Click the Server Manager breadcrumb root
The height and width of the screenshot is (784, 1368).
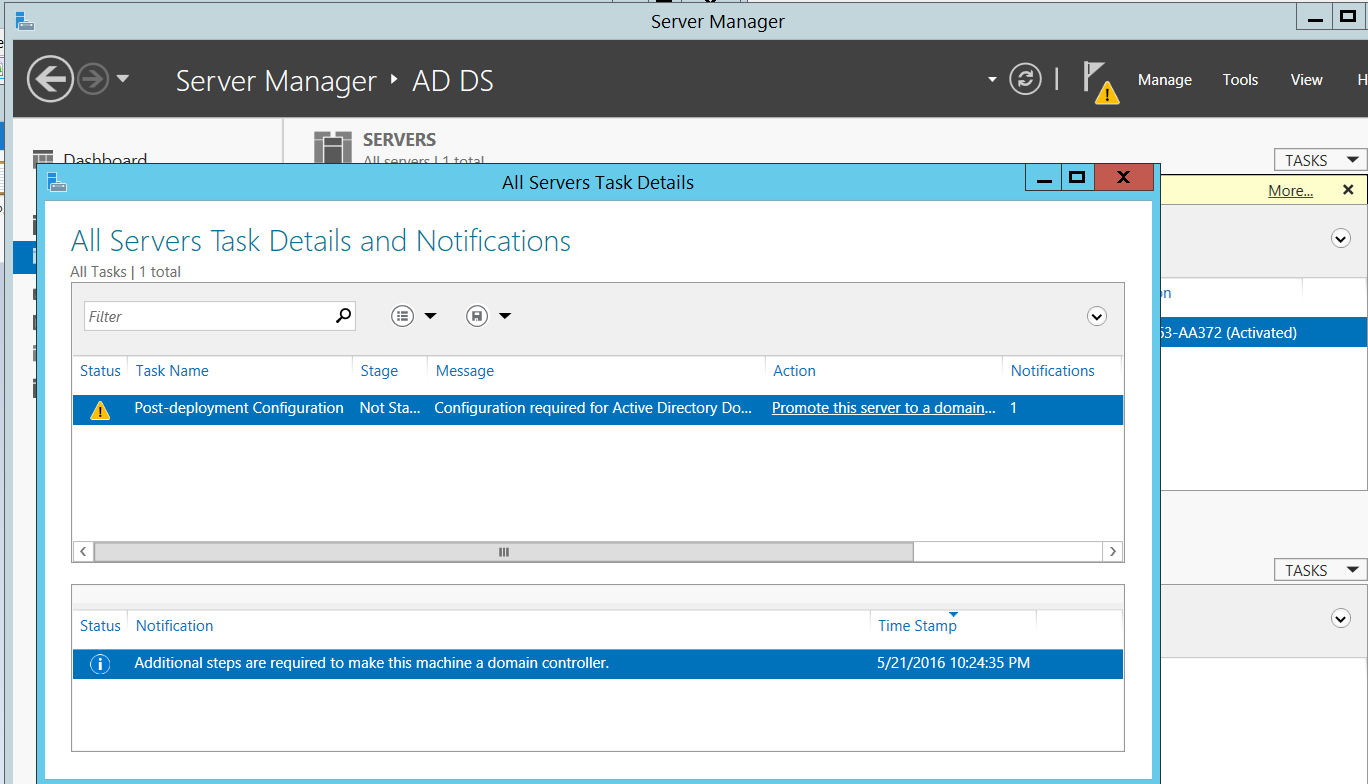click(x=276, y=81)
